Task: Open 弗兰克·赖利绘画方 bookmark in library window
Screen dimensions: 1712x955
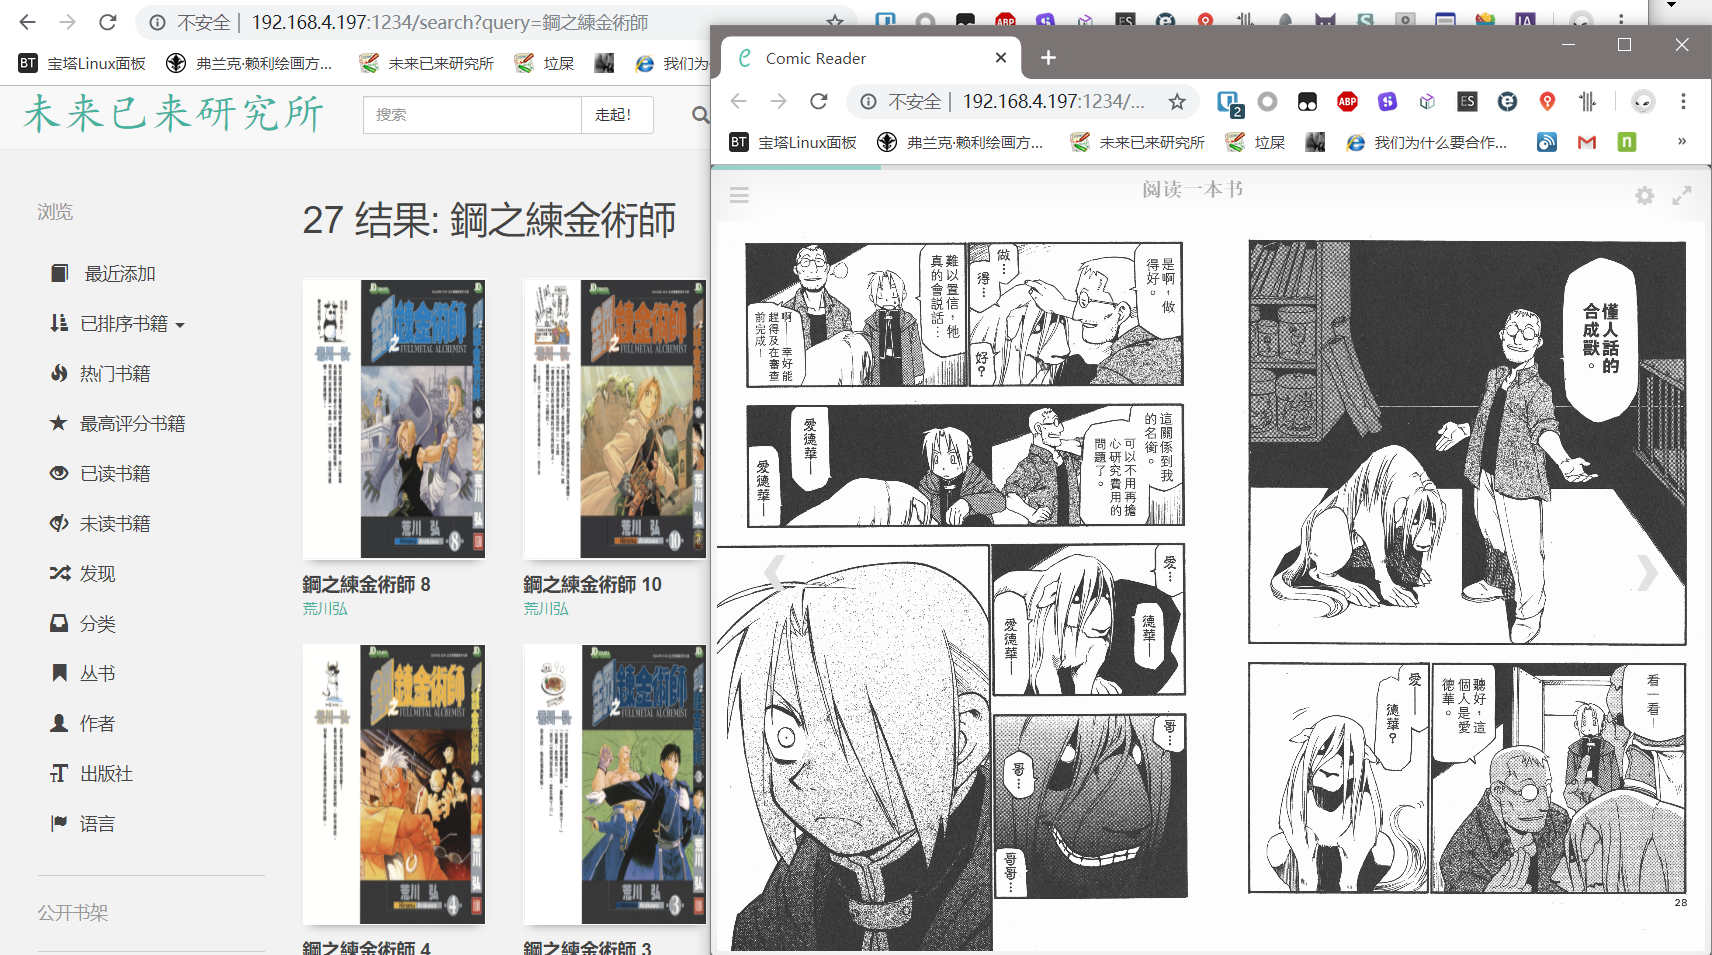Action: pyautogui.click(x=249, y=63)
